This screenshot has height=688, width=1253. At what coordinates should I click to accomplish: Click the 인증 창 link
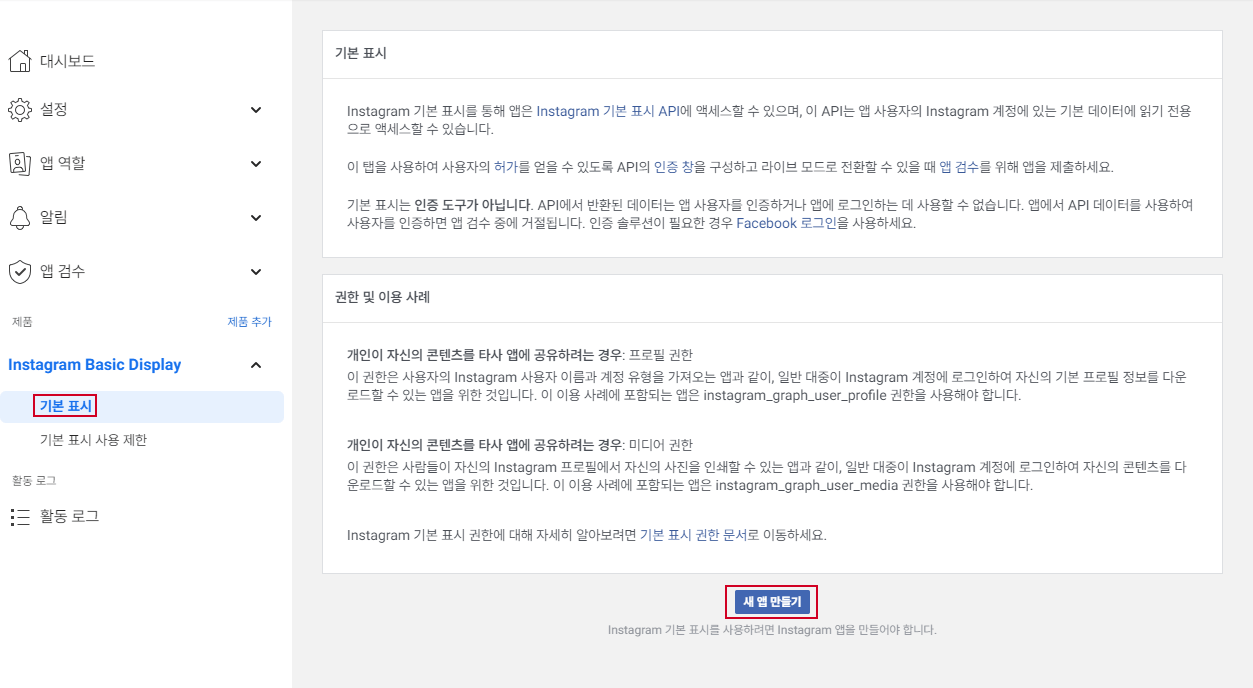pyautogui.click(x=672, y=167)
